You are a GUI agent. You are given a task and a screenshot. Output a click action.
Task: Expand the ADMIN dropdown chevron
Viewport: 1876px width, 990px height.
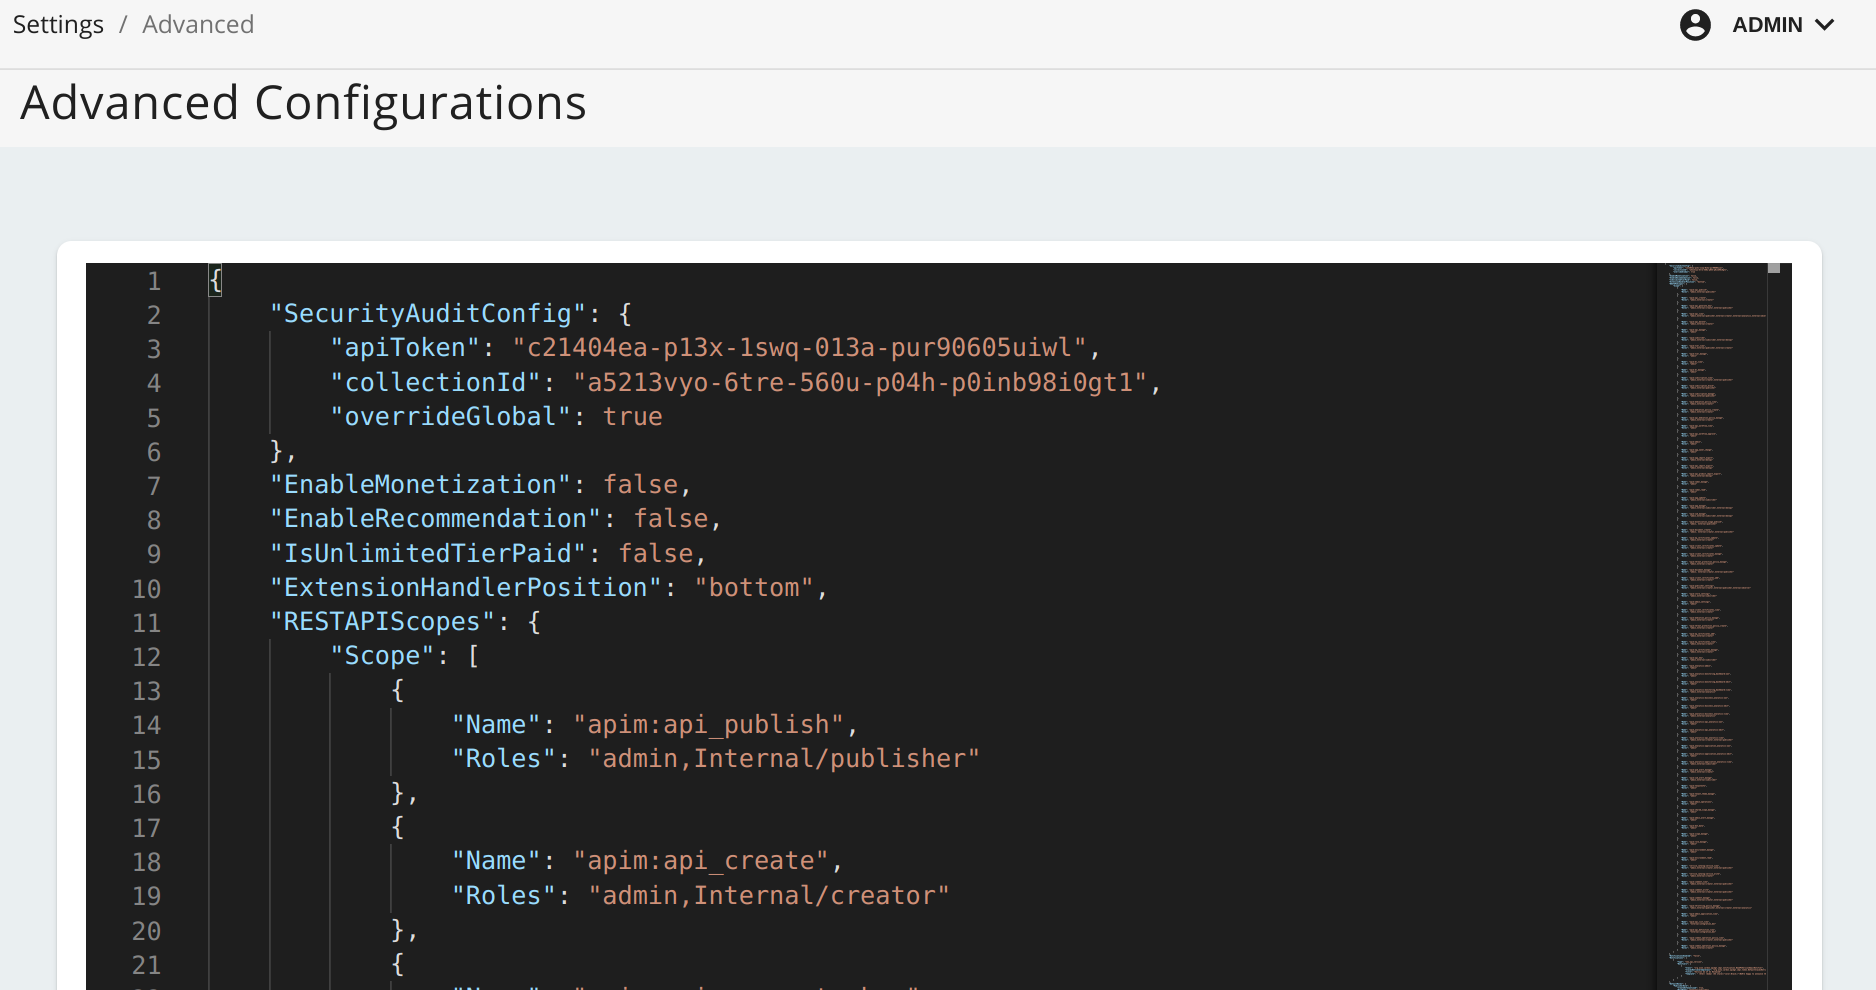click(x=1825, y=25)
